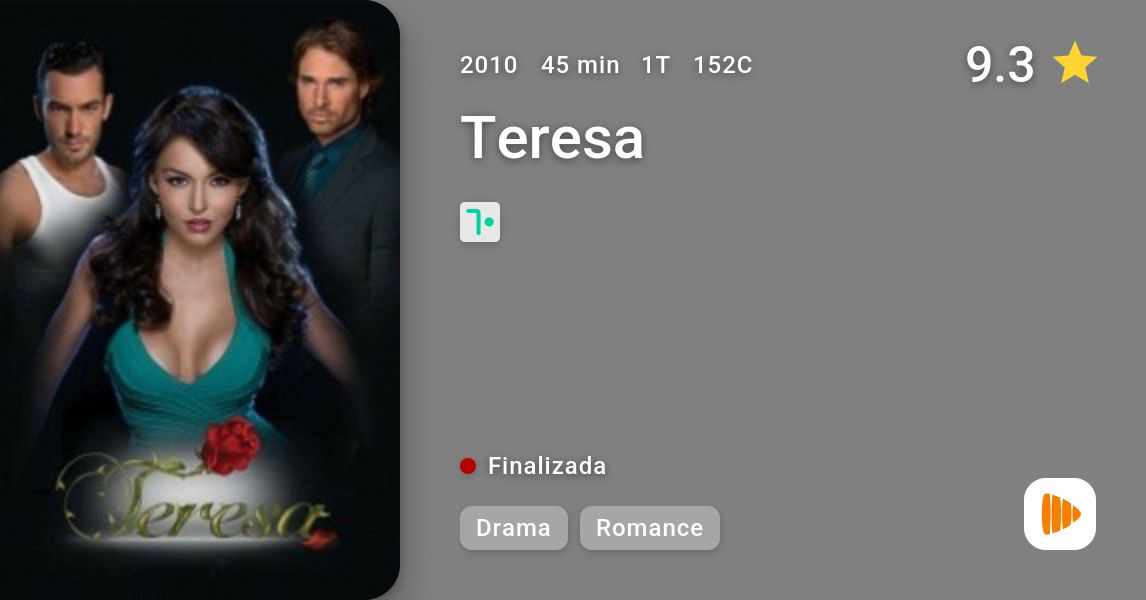Select the Drama genre tag
Viewport: 1146px width, 600px height.
point(513,528)
